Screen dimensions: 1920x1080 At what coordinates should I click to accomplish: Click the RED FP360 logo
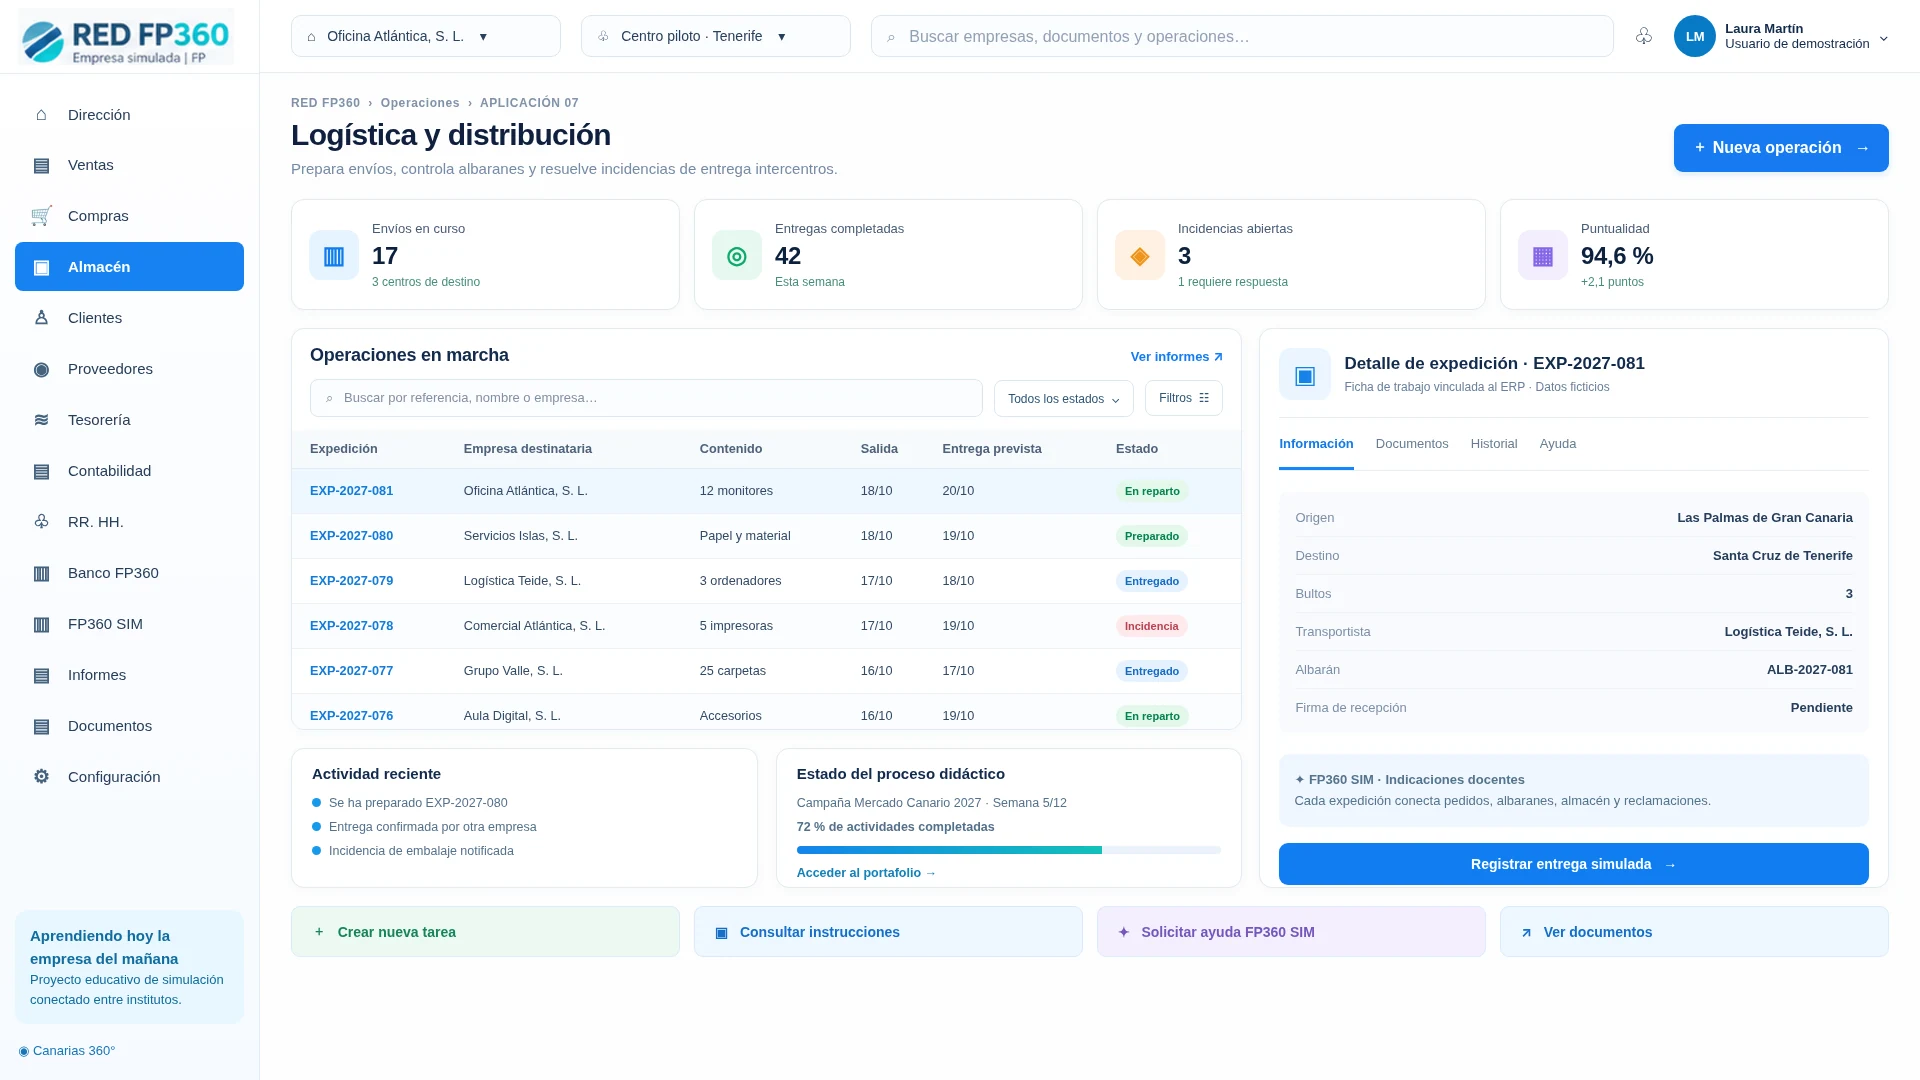[126, 37]
